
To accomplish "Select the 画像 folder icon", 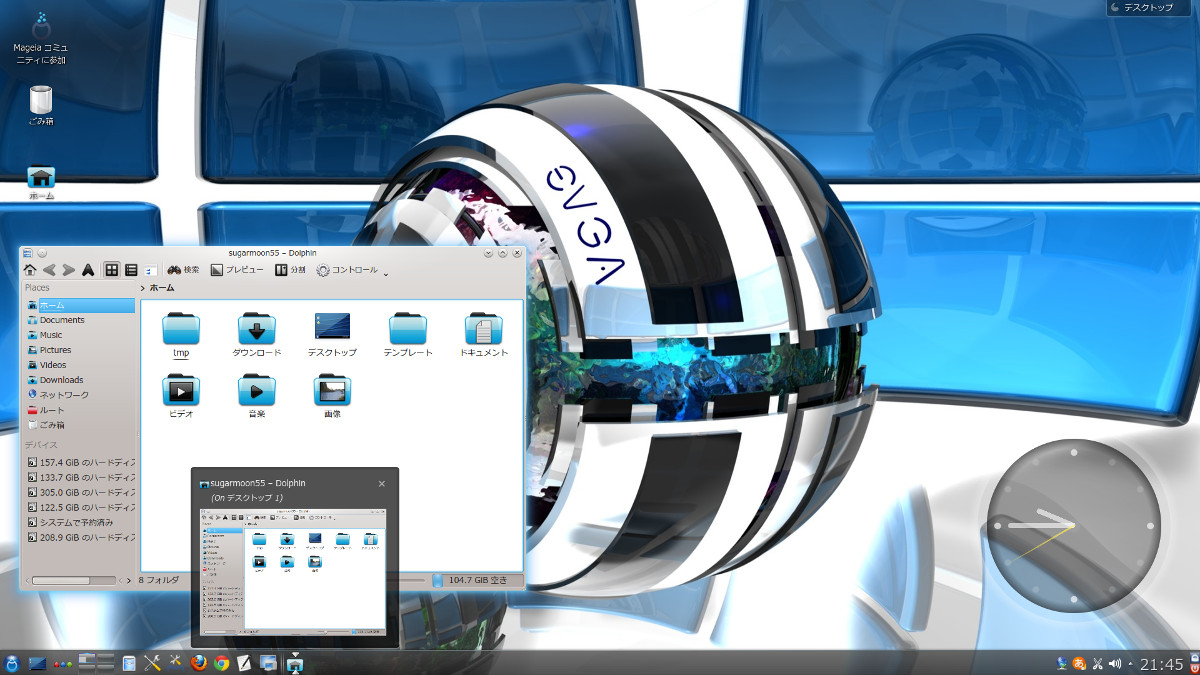I will point(332,396).
